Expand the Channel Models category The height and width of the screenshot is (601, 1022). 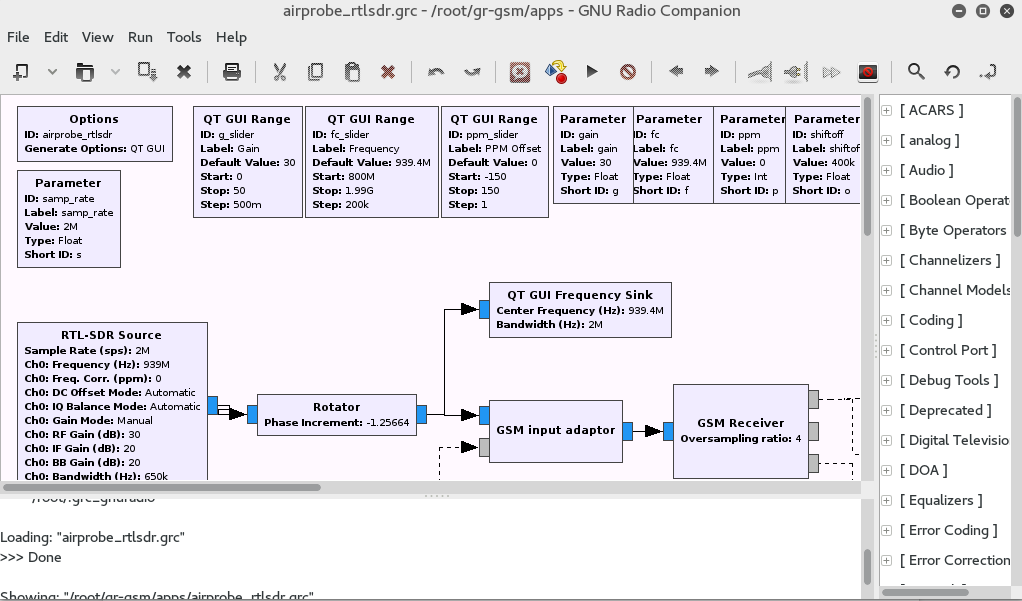(886, 291)
